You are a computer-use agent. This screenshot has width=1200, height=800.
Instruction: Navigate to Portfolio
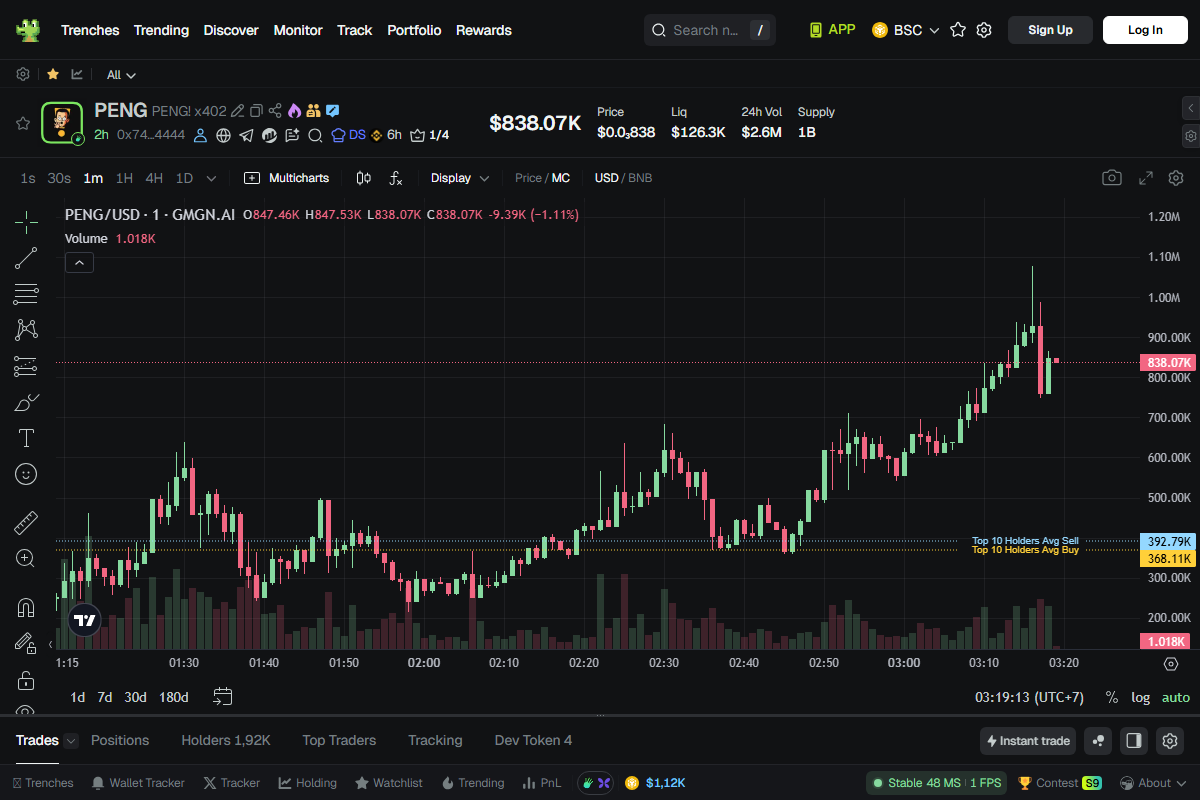click(x=414, y=30)
